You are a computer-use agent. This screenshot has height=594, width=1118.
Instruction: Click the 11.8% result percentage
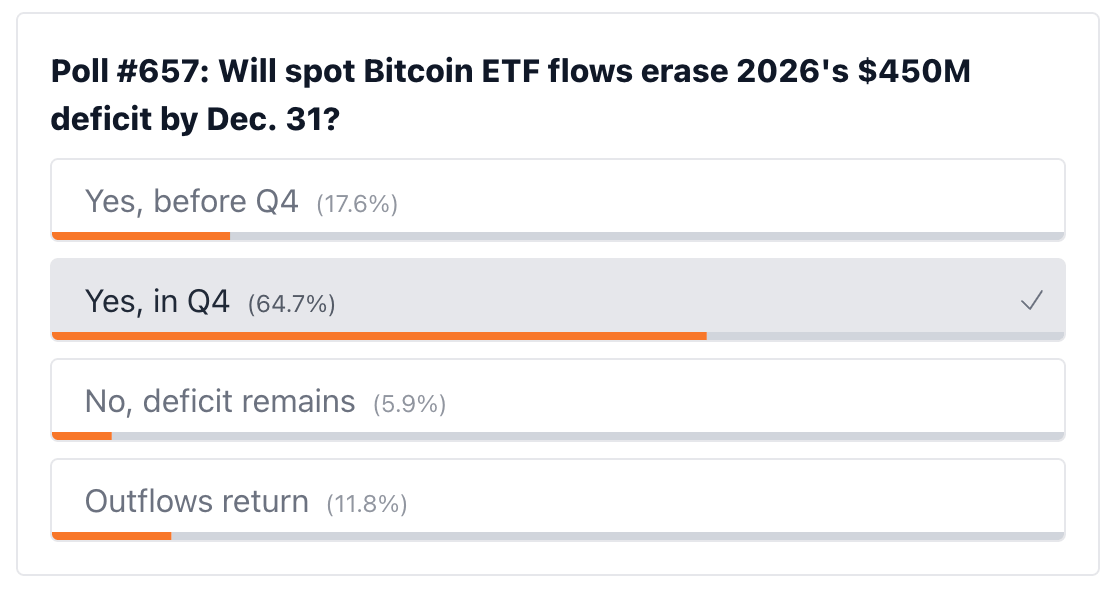pyautogui.click(x=366, y=503)
